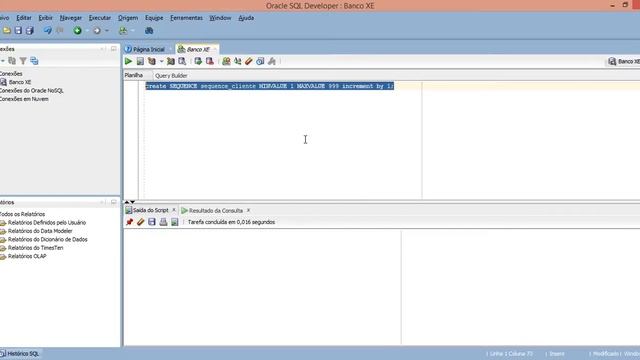
Task: Open the Executar menu
Action: (100, 18)
